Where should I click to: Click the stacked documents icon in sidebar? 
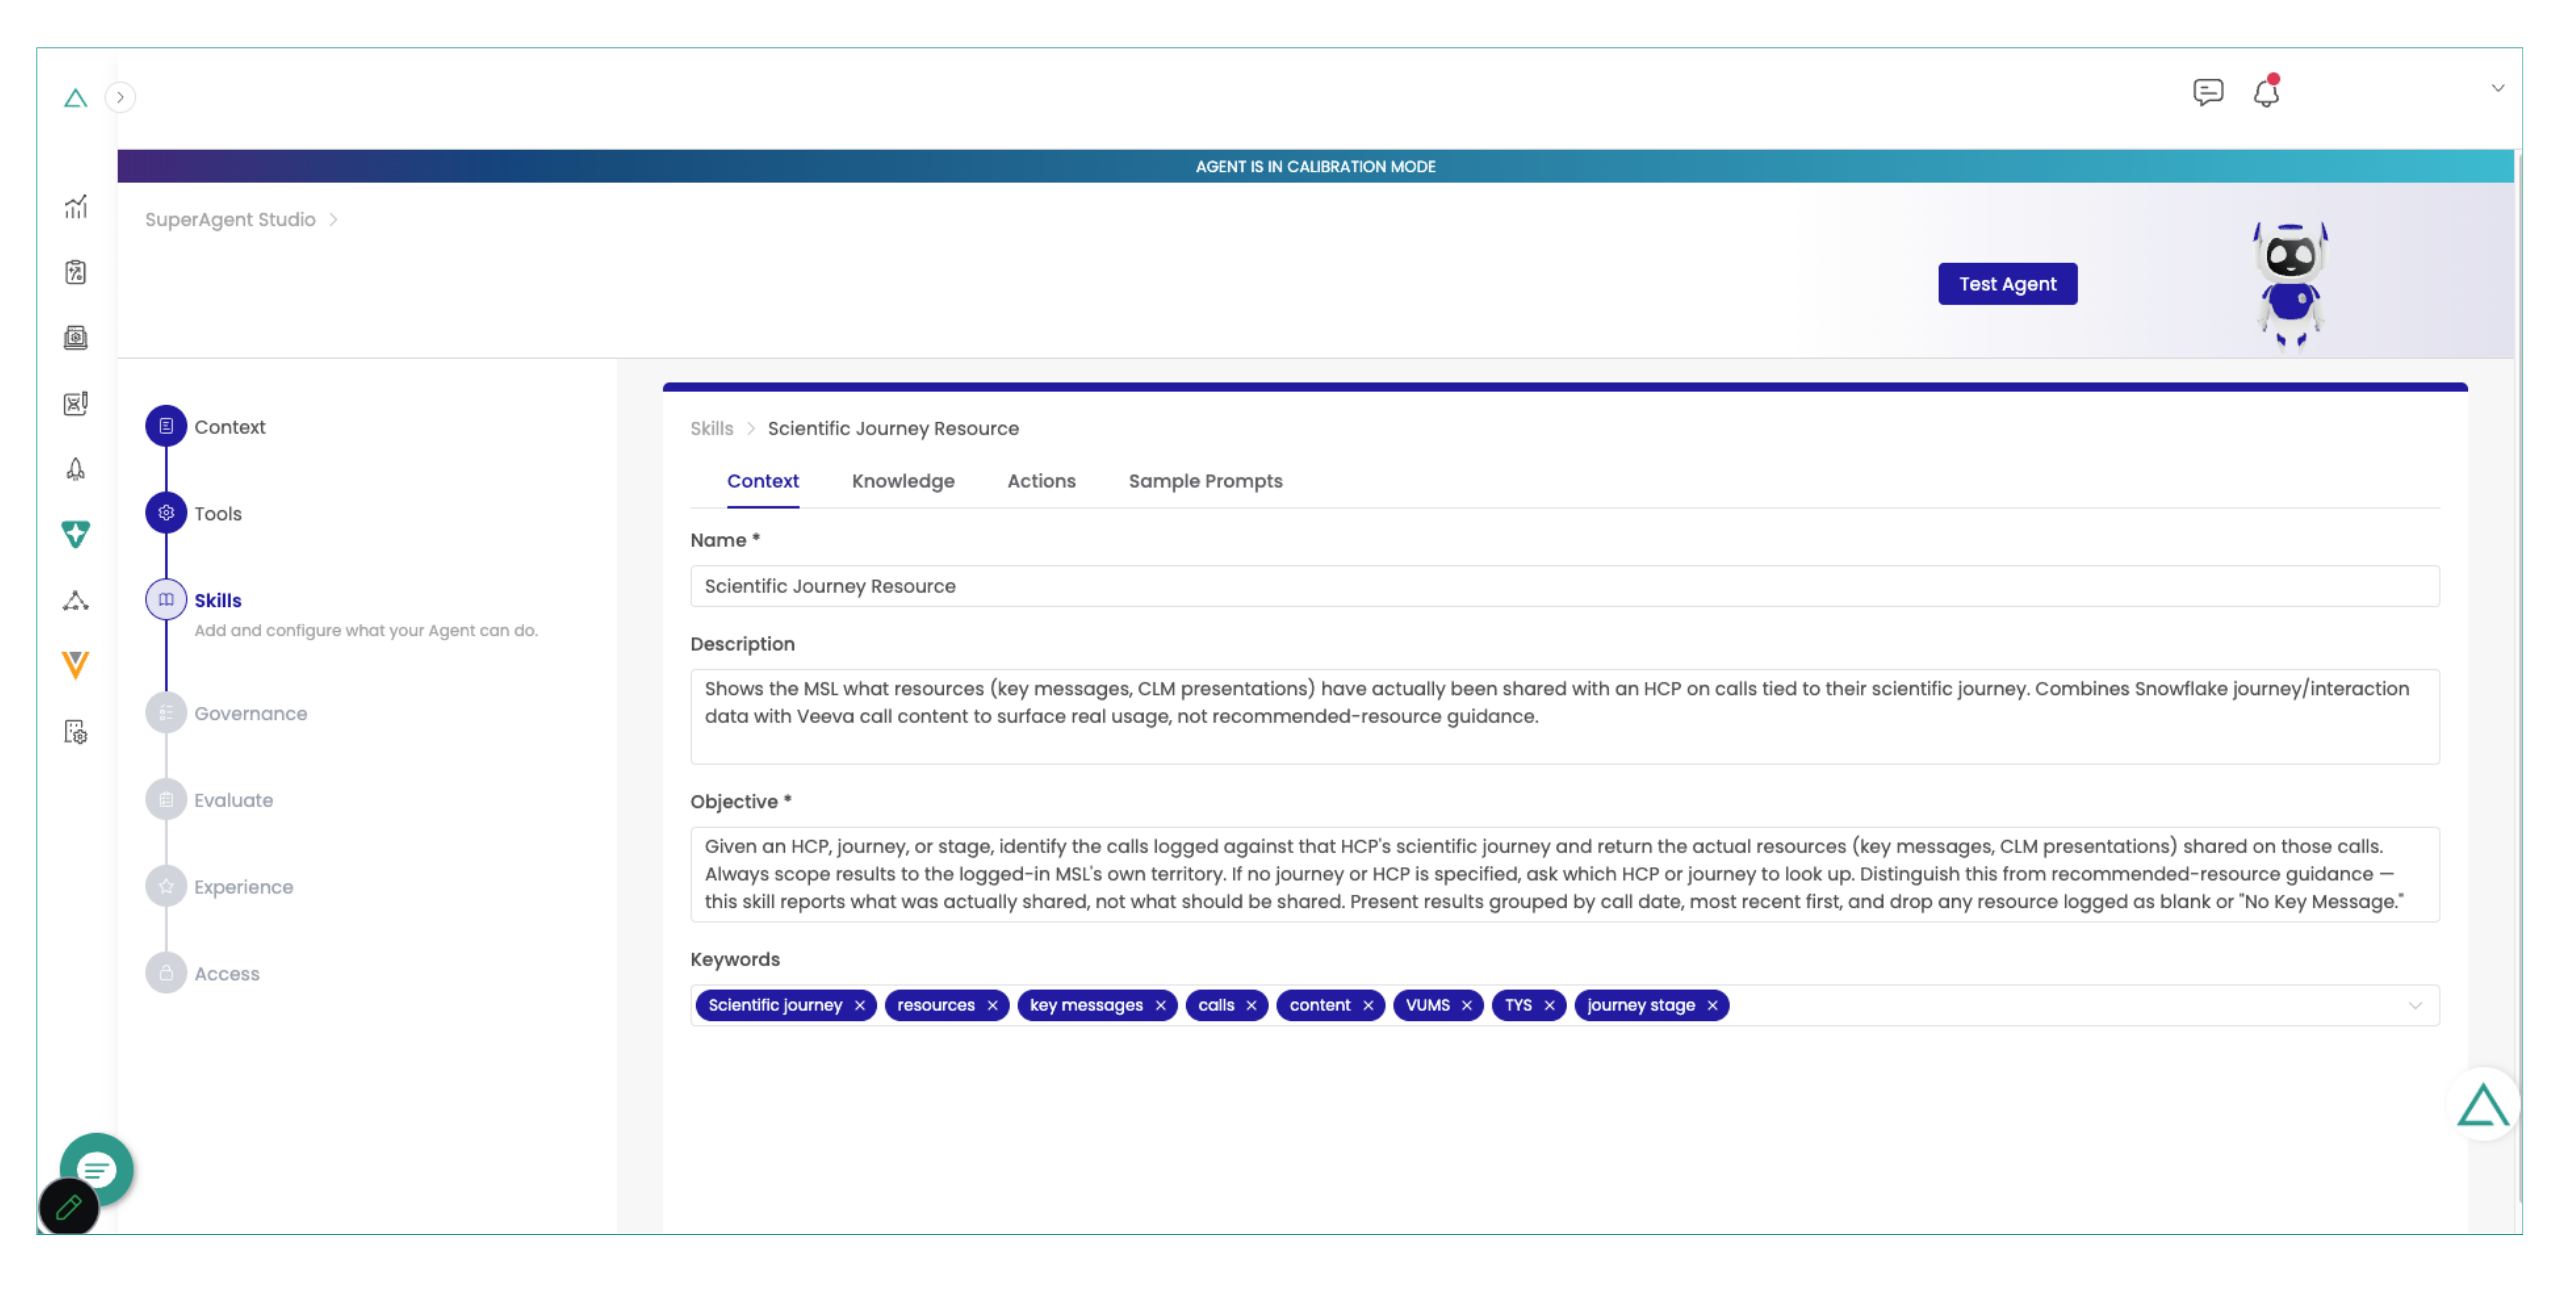(76, 337)
